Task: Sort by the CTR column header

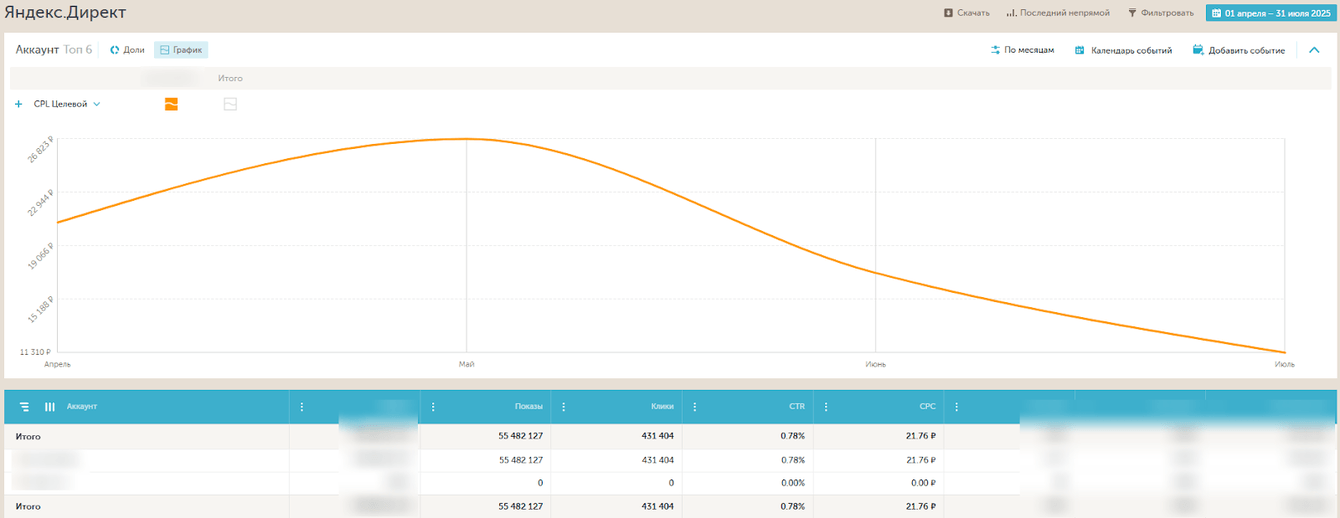Action: 796,407
